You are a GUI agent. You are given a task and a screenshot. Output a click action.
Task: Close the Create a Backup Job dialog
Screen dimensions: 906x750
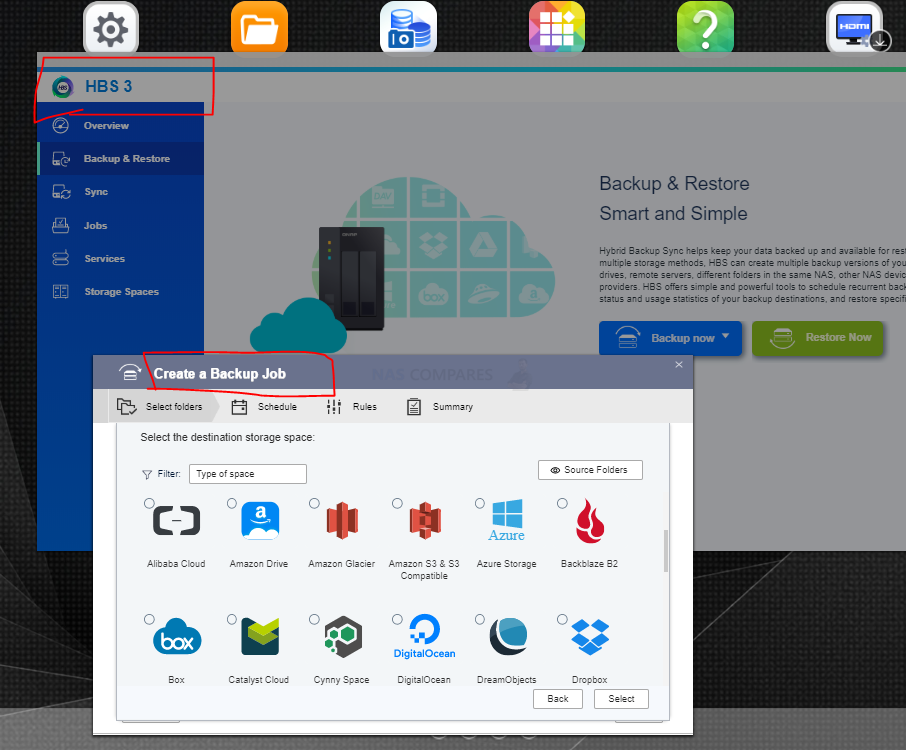pyautogui.click(x=679, y=365)
